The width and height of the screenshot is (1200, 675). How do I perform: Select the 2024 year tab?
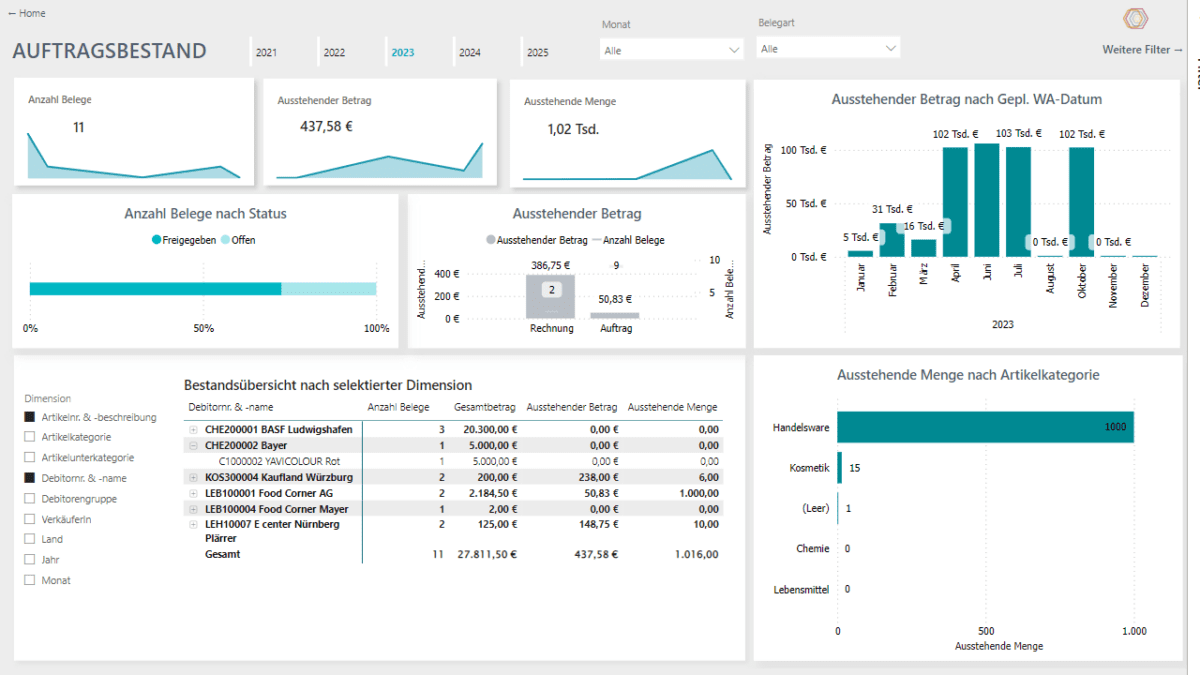[x=469, y=52]
